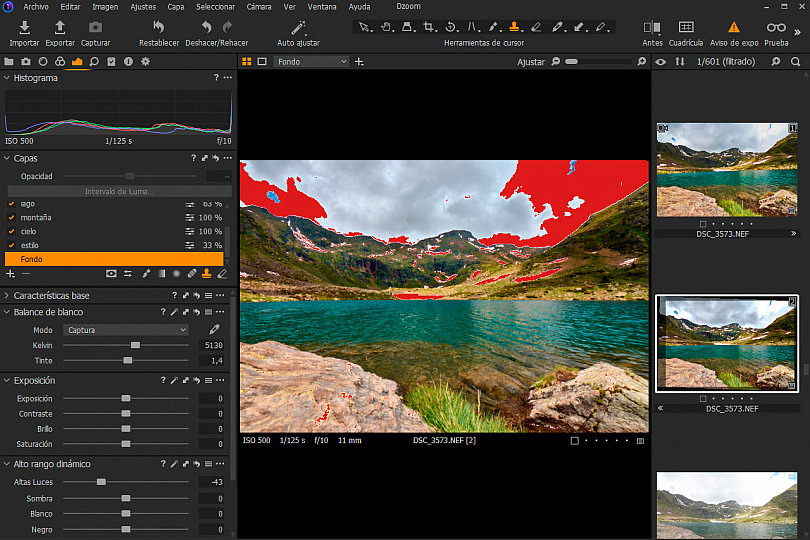The image size is (810, 540).
Task: Uncheck the lago layer checkbox
Action: 11,204
